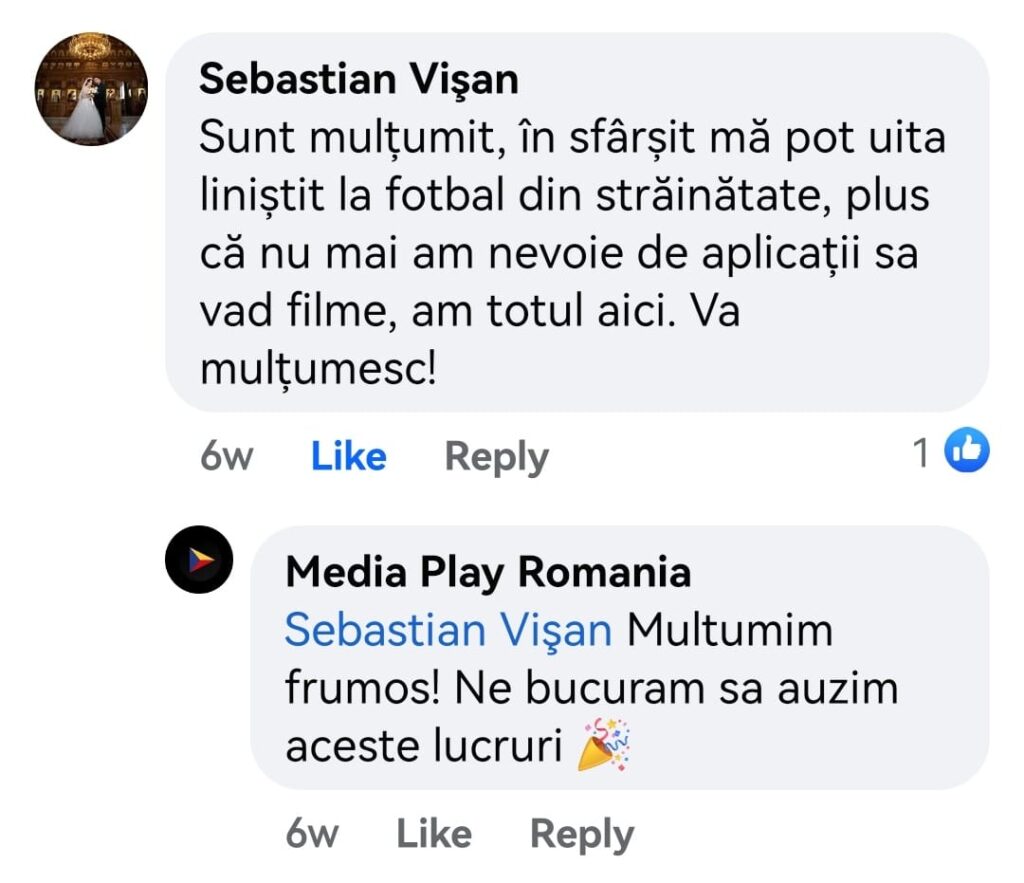Open the Media Play Romania logo avatar
The width and height of the screenshot is (1024, 883).
199,560
